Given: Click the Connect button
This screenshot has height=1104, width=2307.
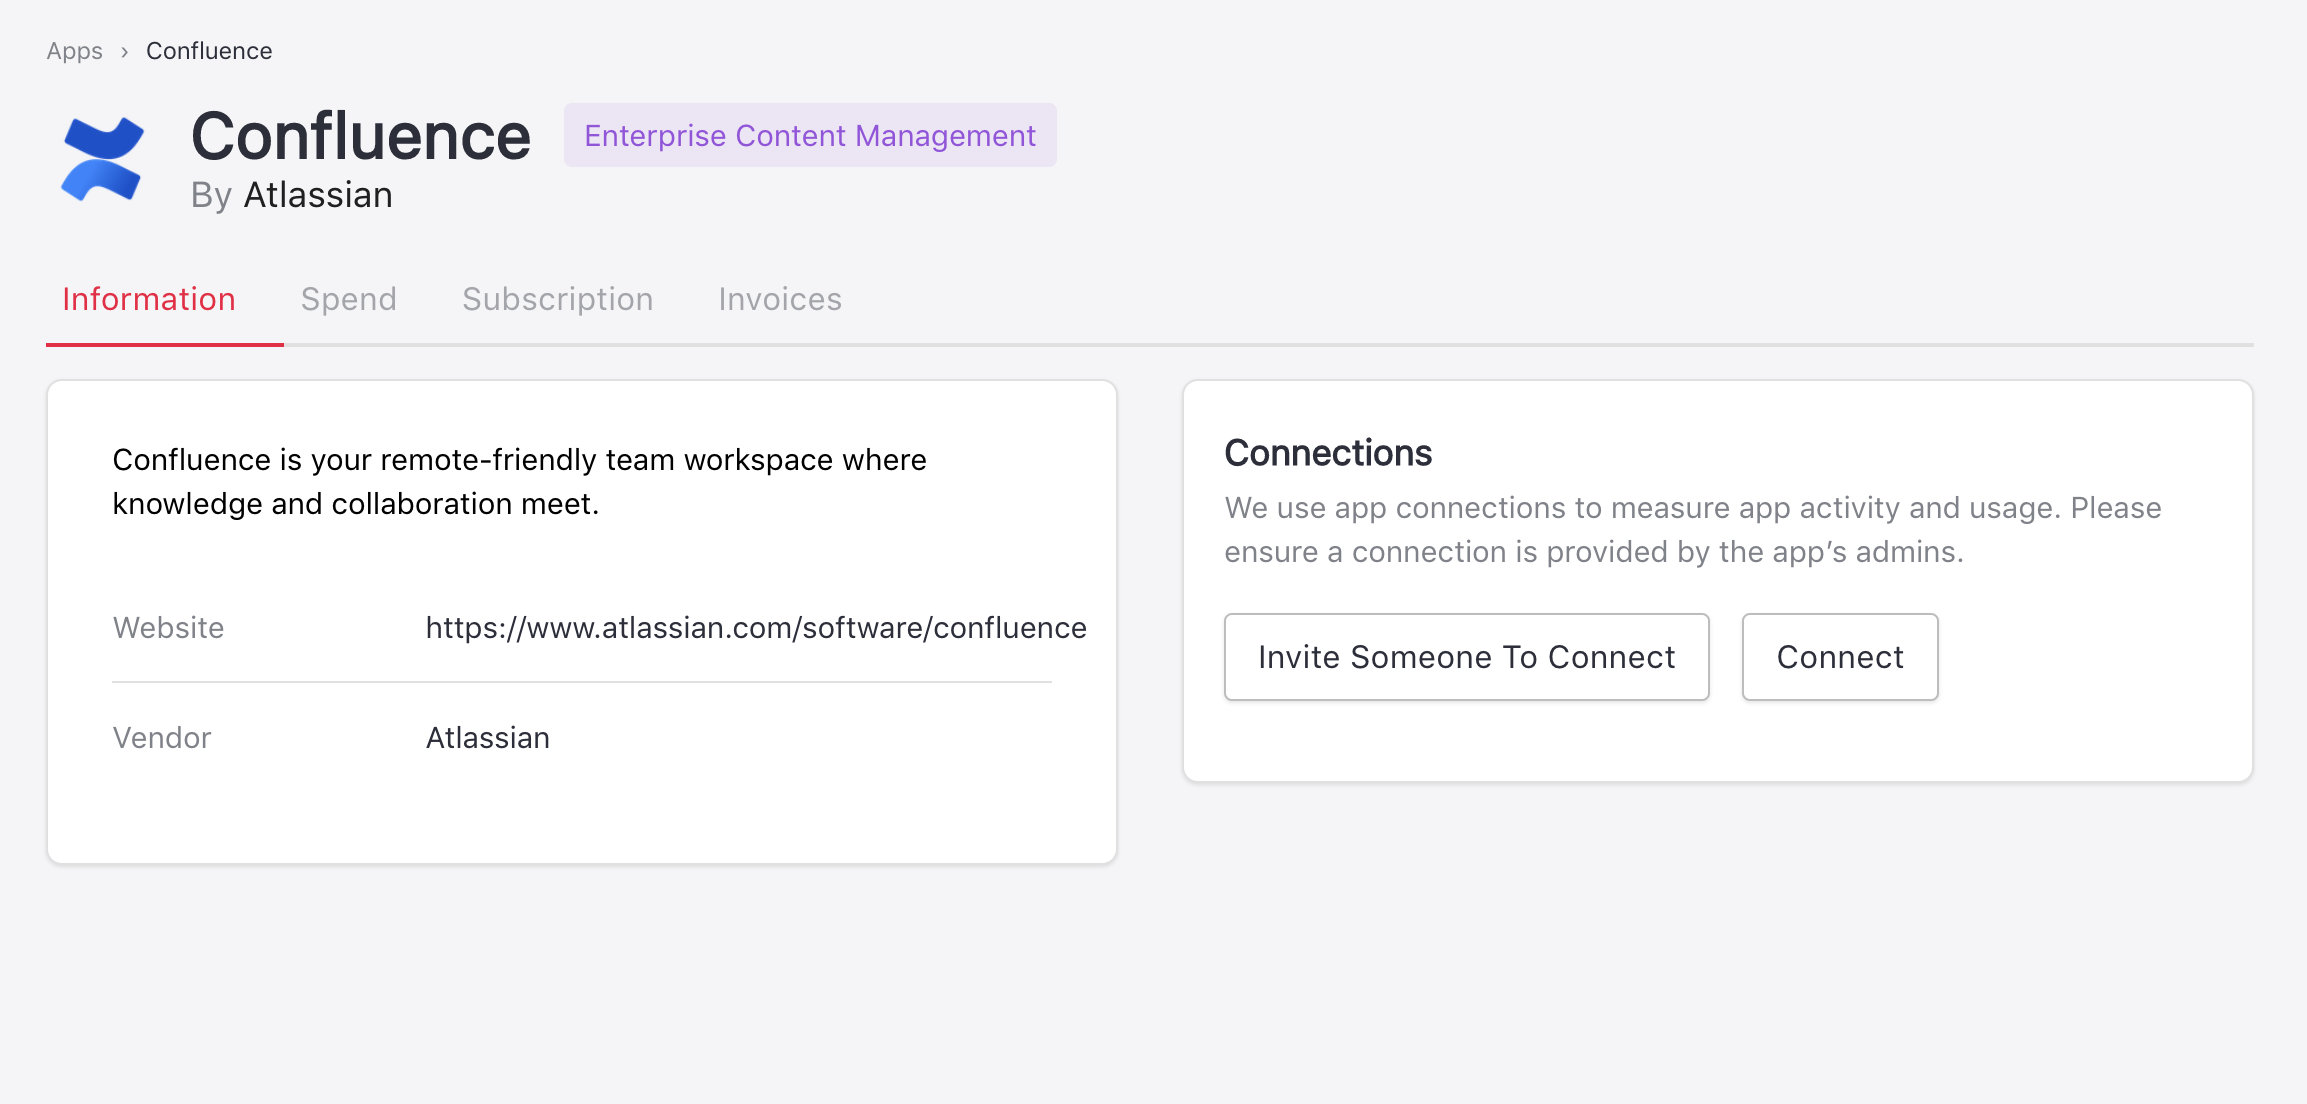Looking at the screenshot, I should coord(1839,657).
